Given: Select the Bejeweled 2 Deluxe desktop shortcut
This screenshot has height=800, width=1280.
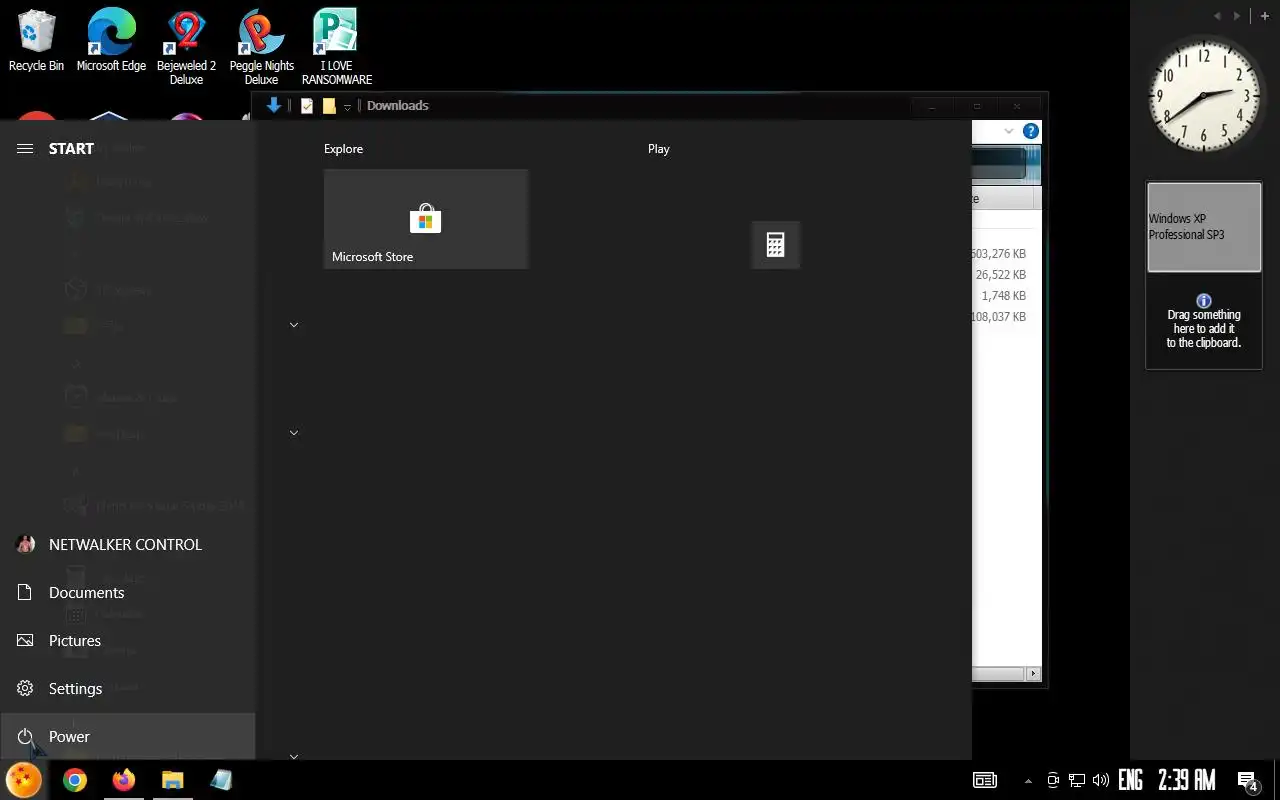Looking at the screenshot, I should pos(186,47).
